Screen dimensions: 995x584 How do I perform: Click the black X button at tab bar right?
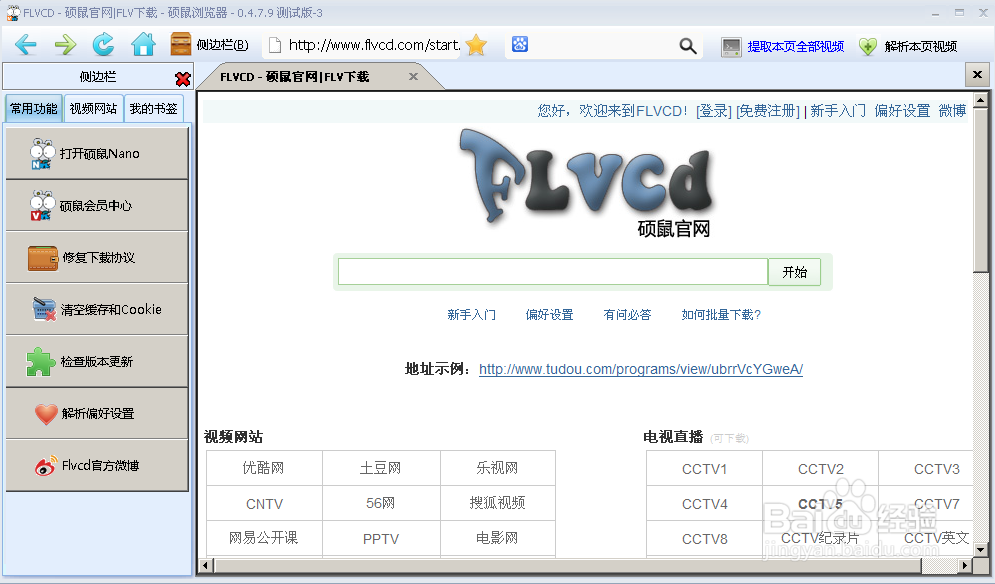(x=977, y=75)
